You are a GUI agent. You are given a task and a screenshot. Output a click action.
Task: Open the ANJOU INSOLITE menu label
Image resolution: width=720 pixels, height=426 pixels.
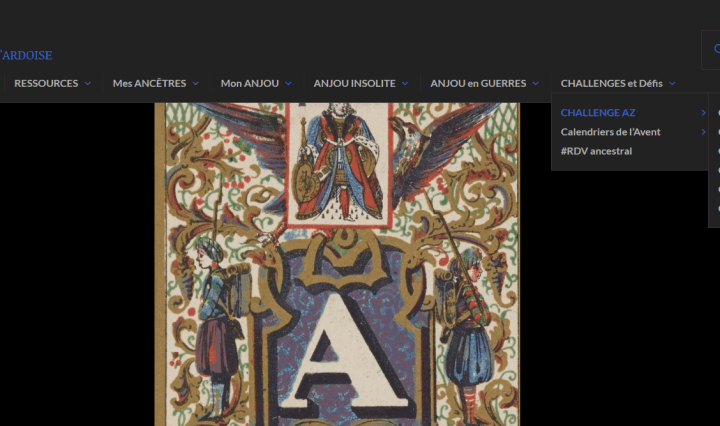click(x=354, y=84)
